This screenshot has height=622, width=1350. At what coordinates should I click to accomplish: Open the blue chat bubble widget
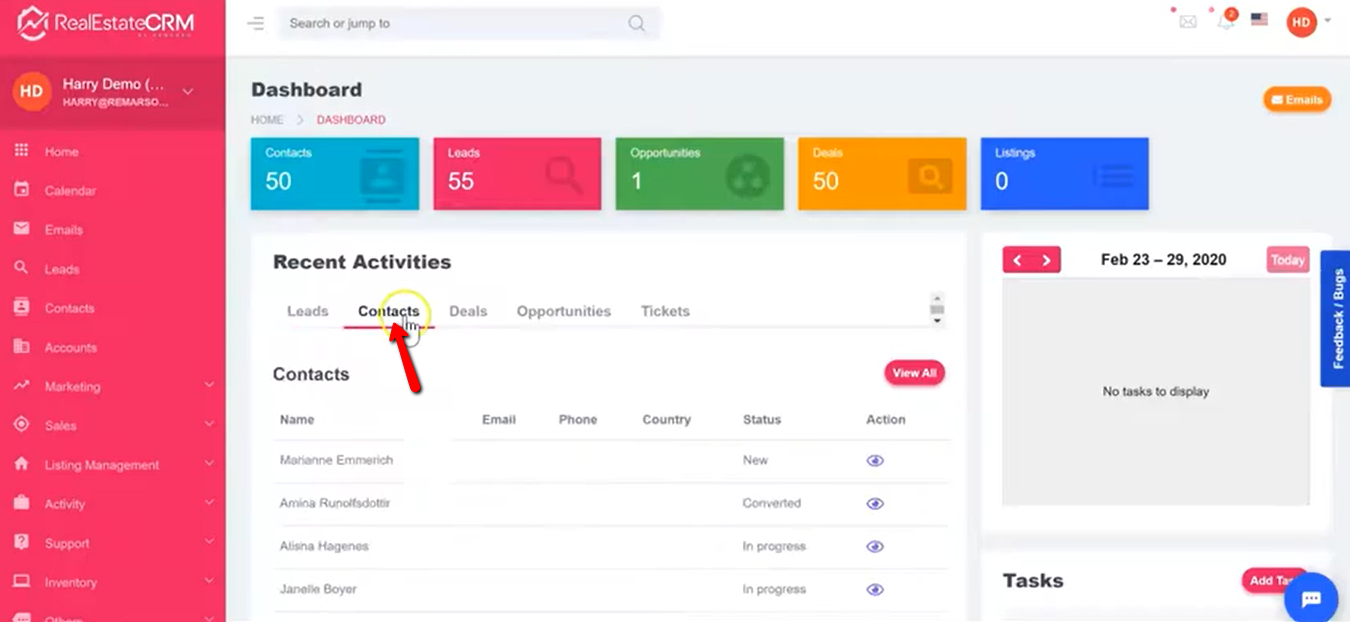[1310, 598]
